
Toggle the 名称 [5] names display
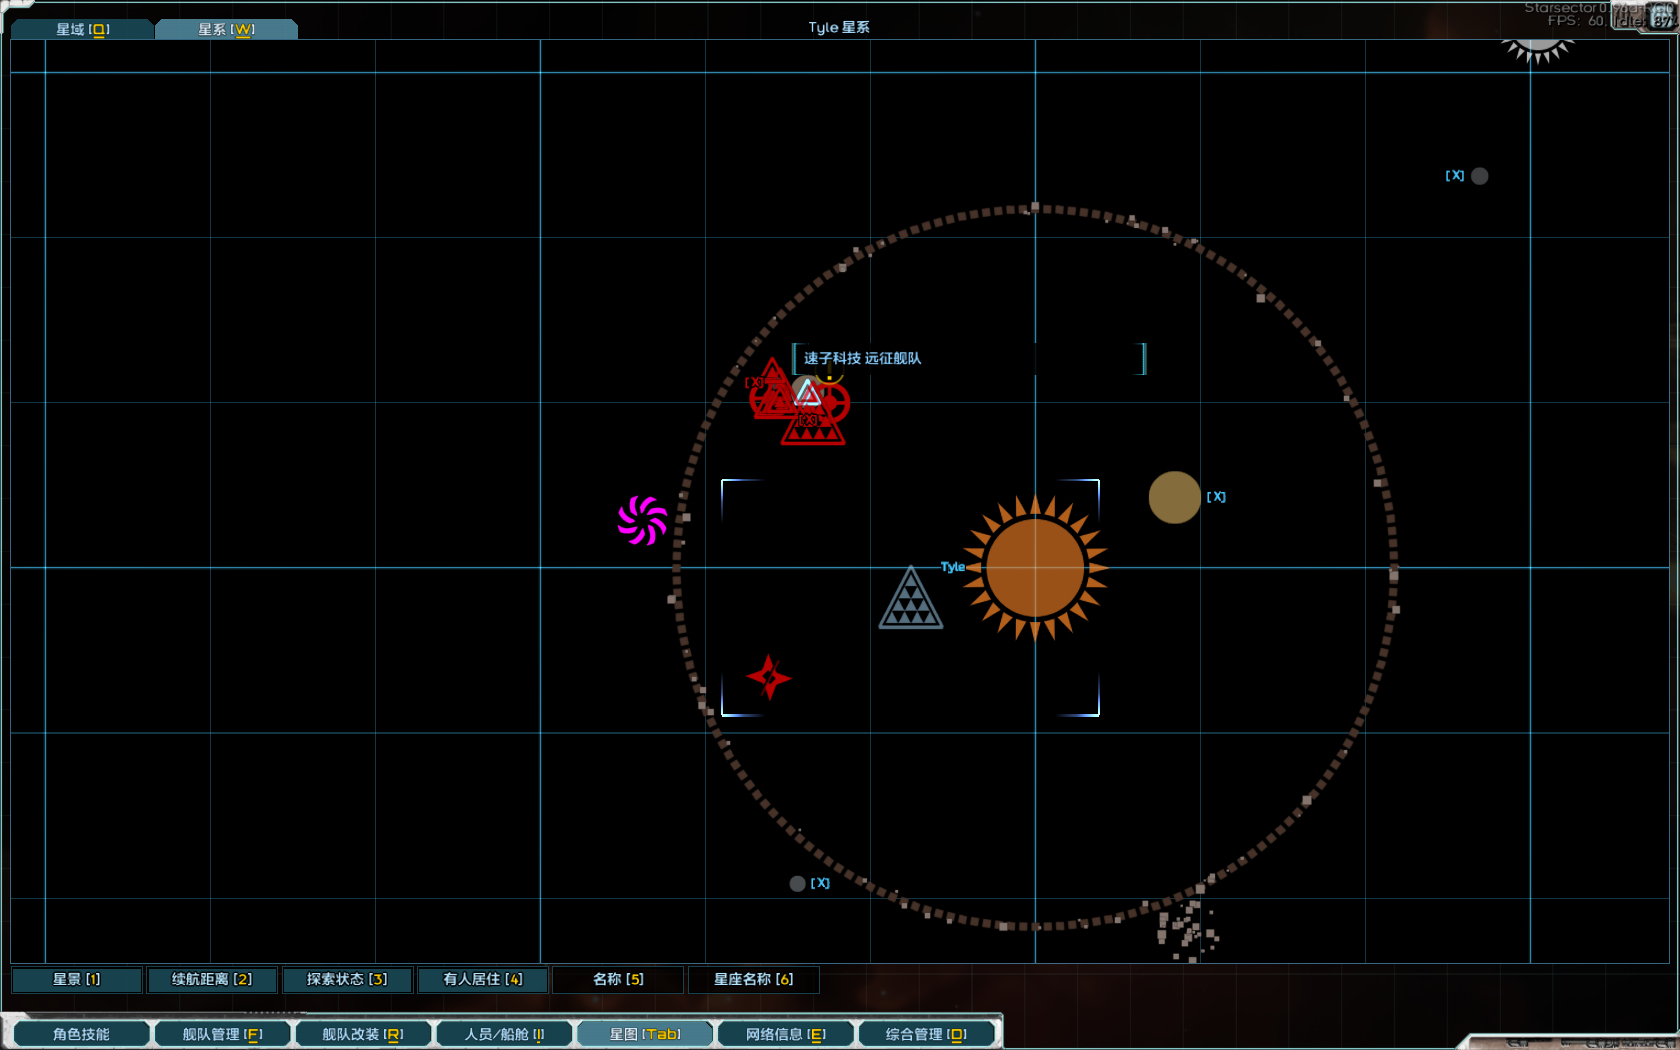click(x=618, y=979)
